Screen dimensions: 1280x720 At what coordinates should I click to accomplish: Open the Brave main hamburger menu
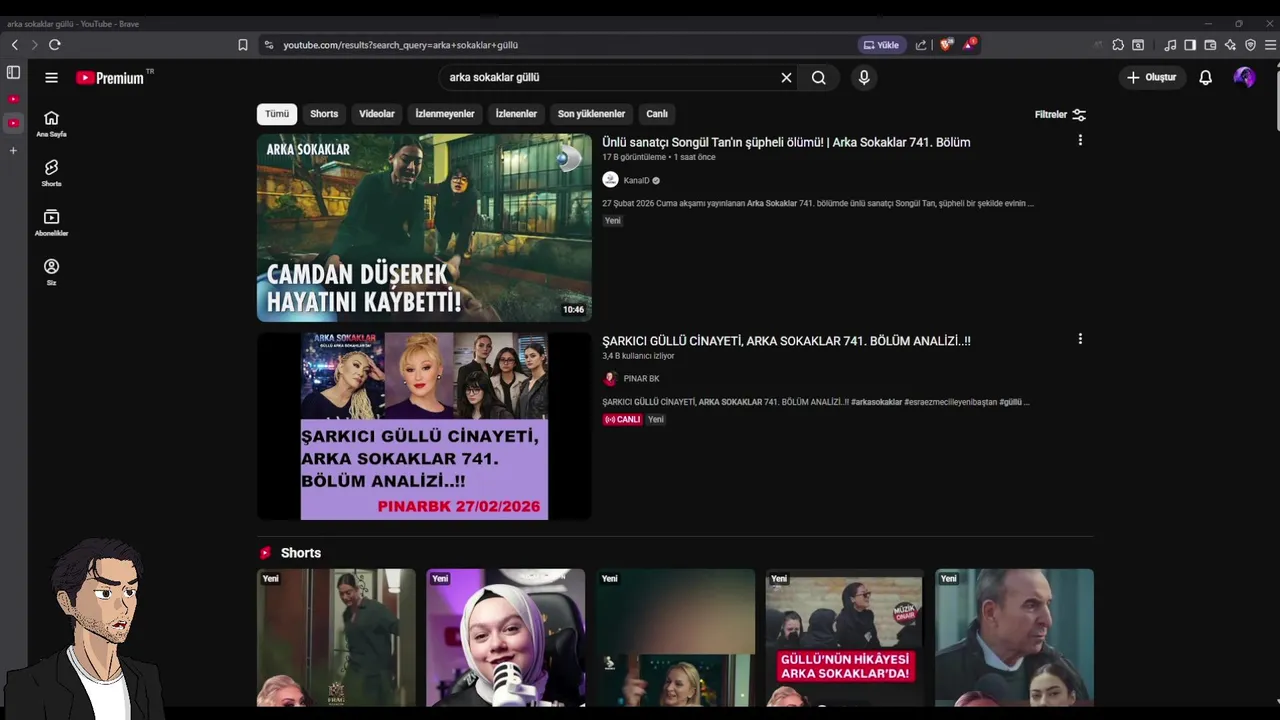[1271, 45]
